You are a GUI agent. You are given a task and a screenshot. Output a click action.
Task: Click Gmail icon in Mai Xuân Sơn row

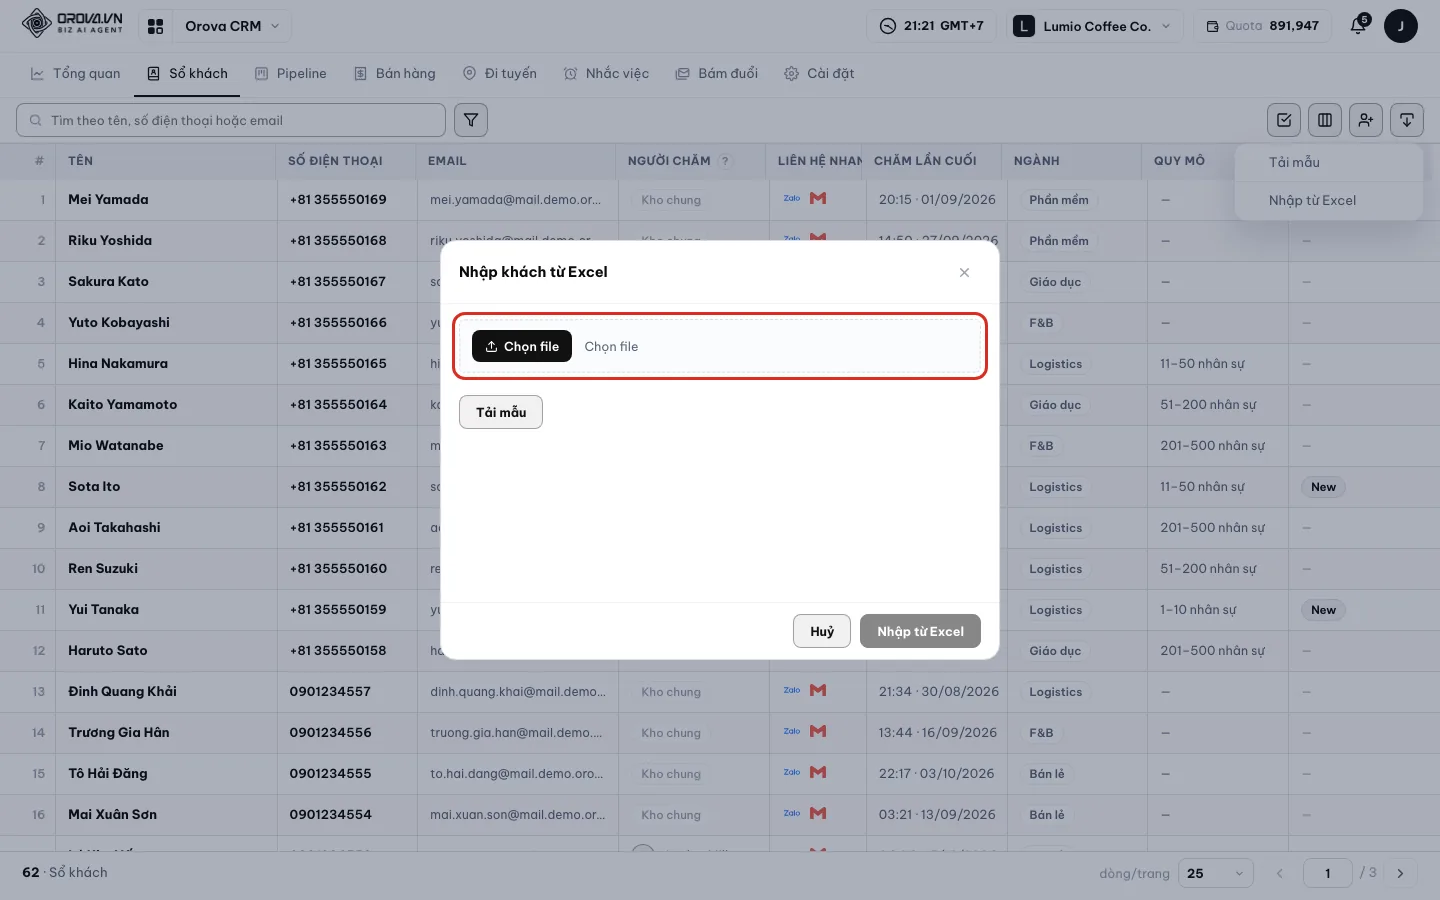(x=818, y=813)
